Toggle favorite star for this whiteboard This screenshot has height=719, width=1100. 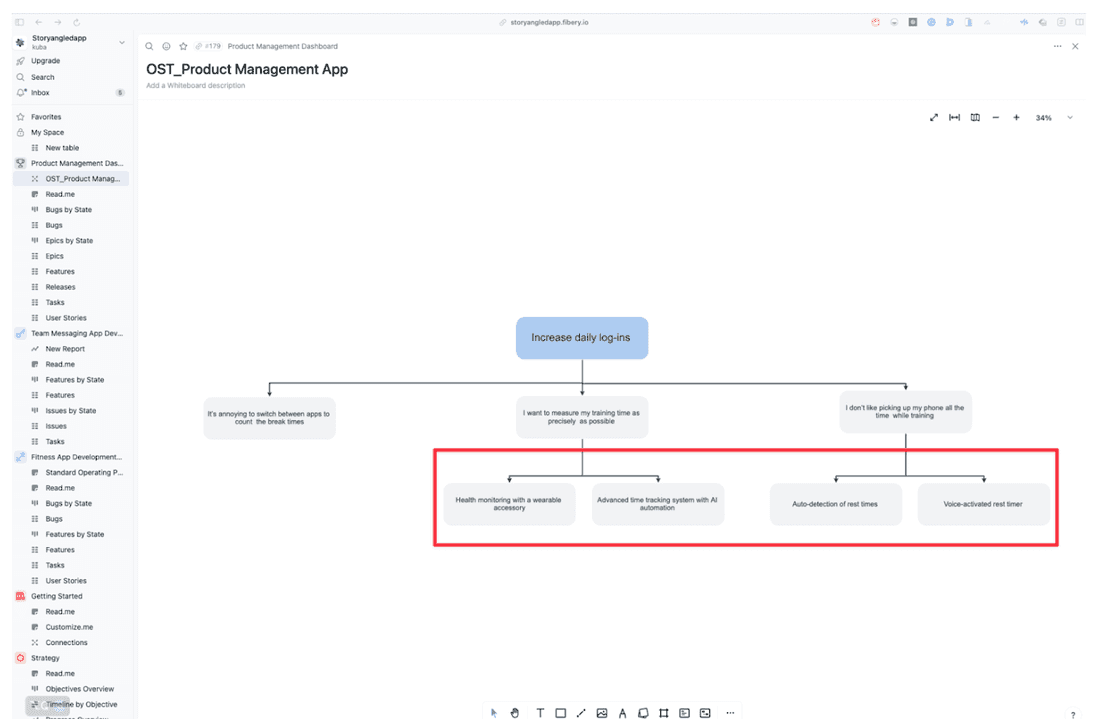[x=183, y=46]
